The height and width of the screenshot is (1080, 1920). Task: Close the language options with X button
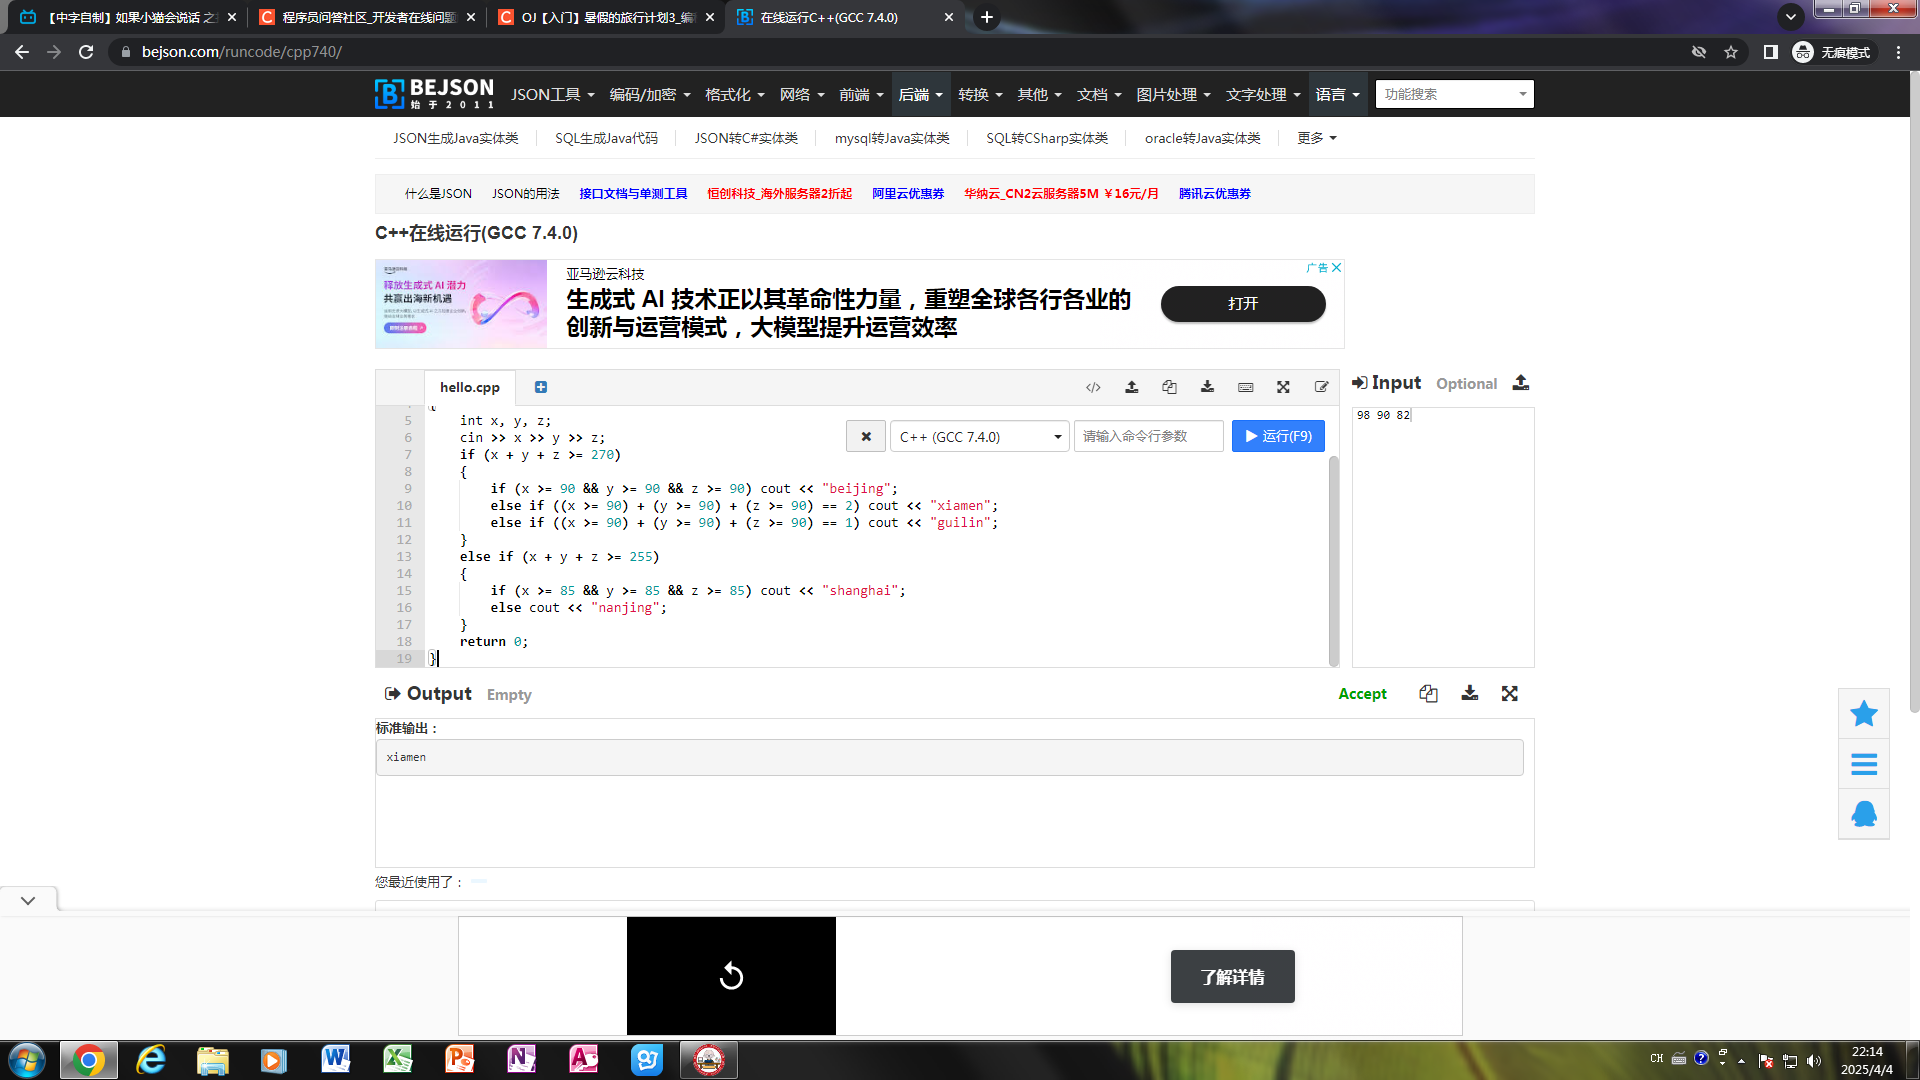pos(866,437)
